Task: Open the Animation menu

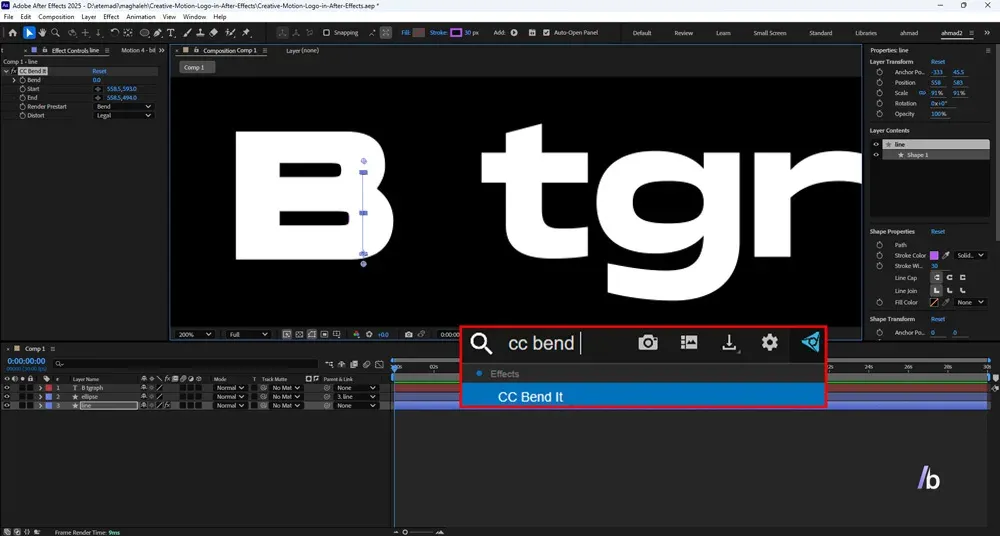Action: pyautogui.click(x=140, y=17)
